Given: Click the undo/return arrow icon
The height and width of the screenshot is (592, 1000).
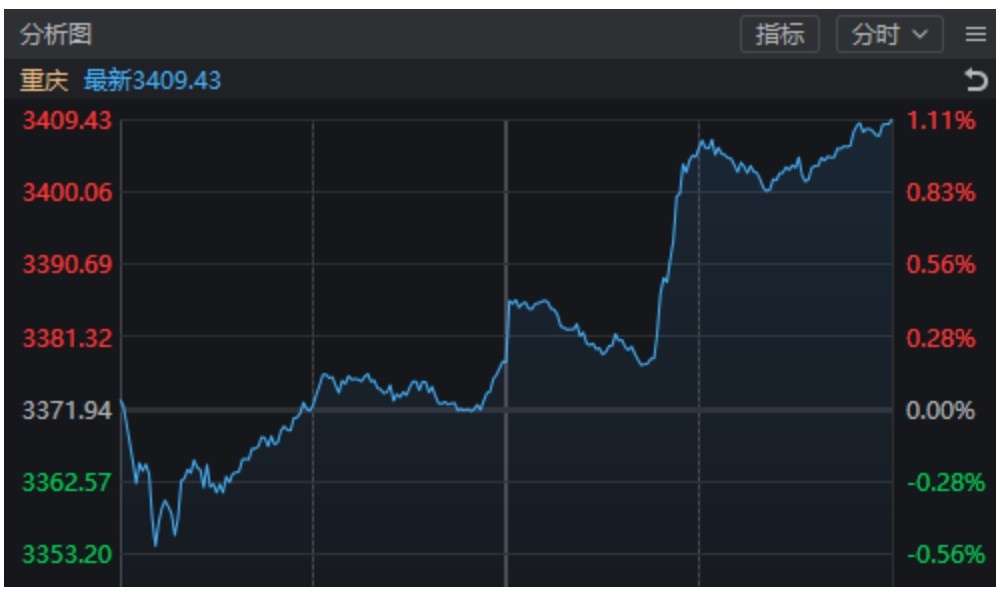Looking at the screenshot, I should click(975, 80).
